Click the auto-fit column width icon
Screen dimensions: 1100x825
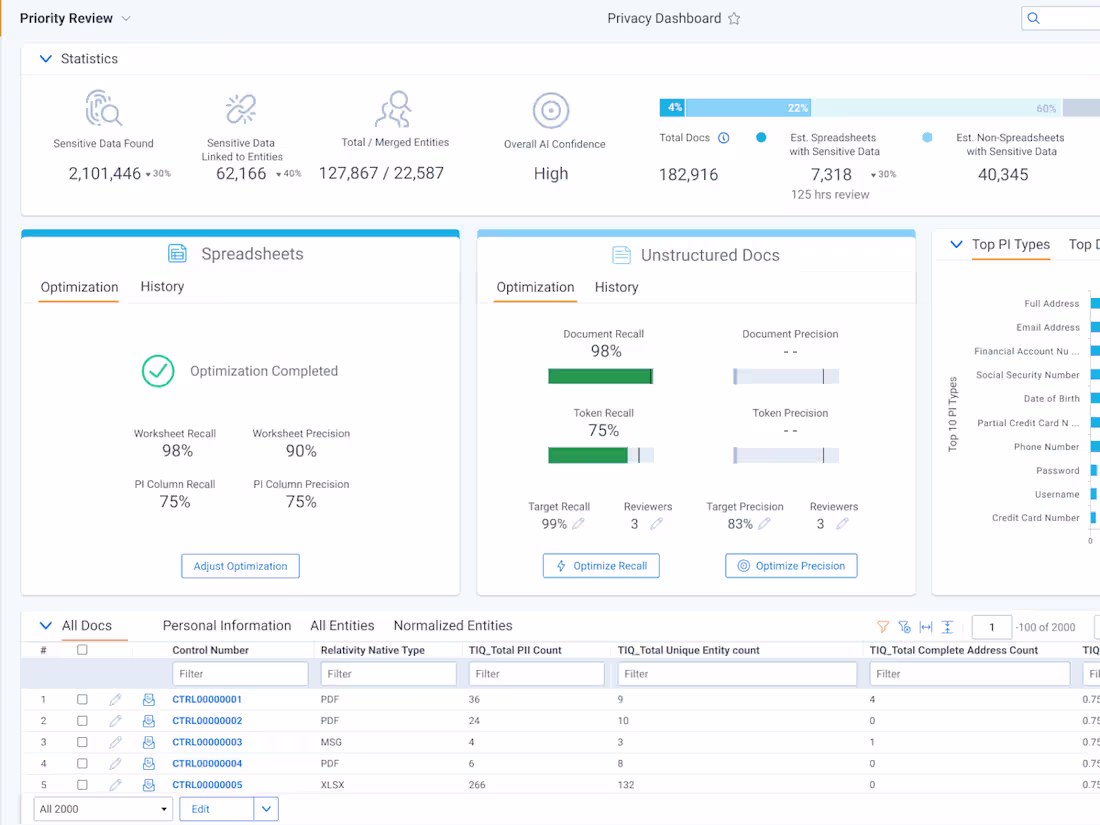click(x=926, y=626)
